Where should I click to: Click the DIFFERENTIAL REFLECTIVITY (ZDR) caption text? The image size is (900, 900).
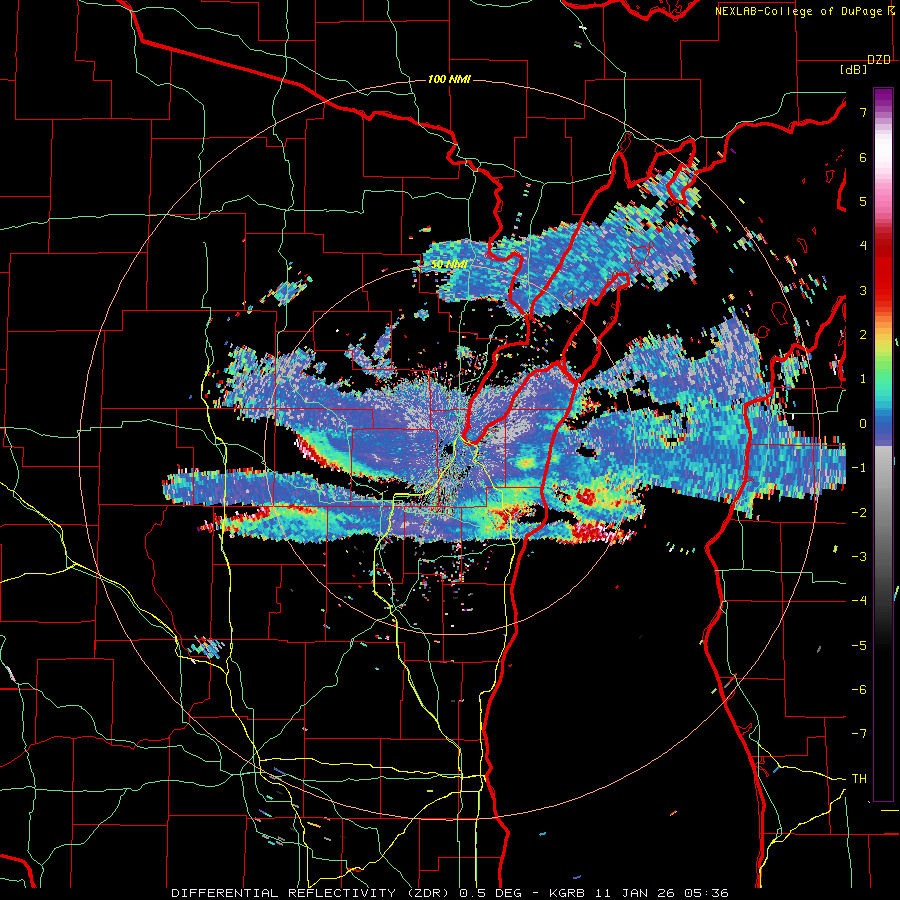(x=312, y=893)
